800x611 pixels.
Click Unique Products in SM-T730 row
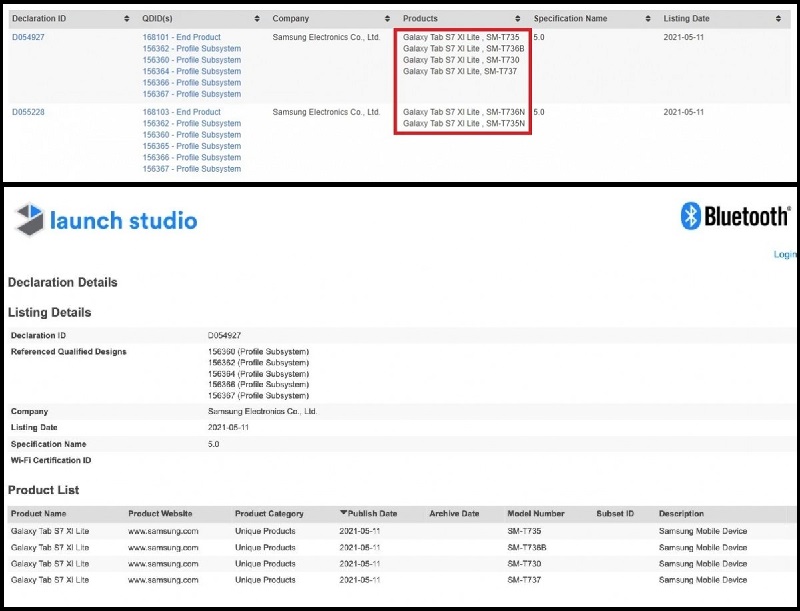click(265, 564)
